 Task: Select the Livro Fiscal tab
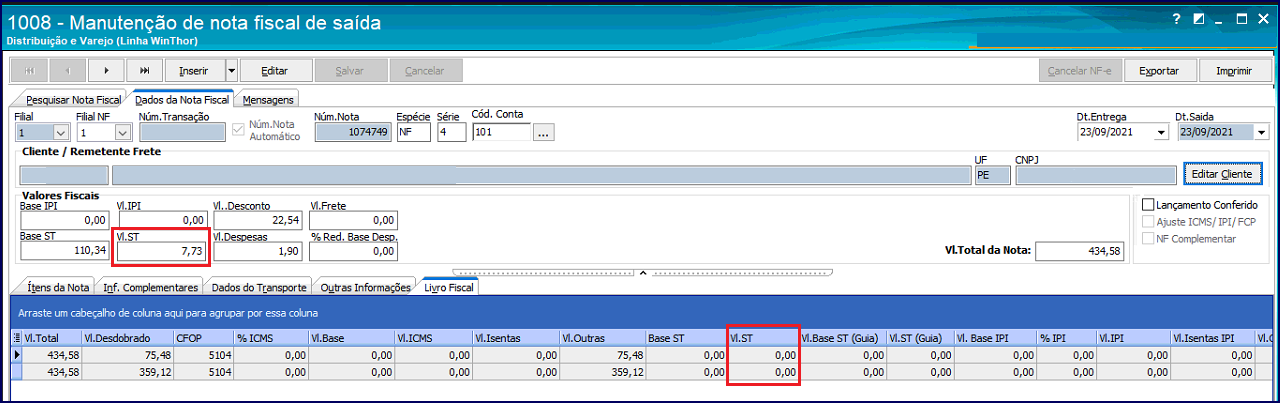click(449, 288)
